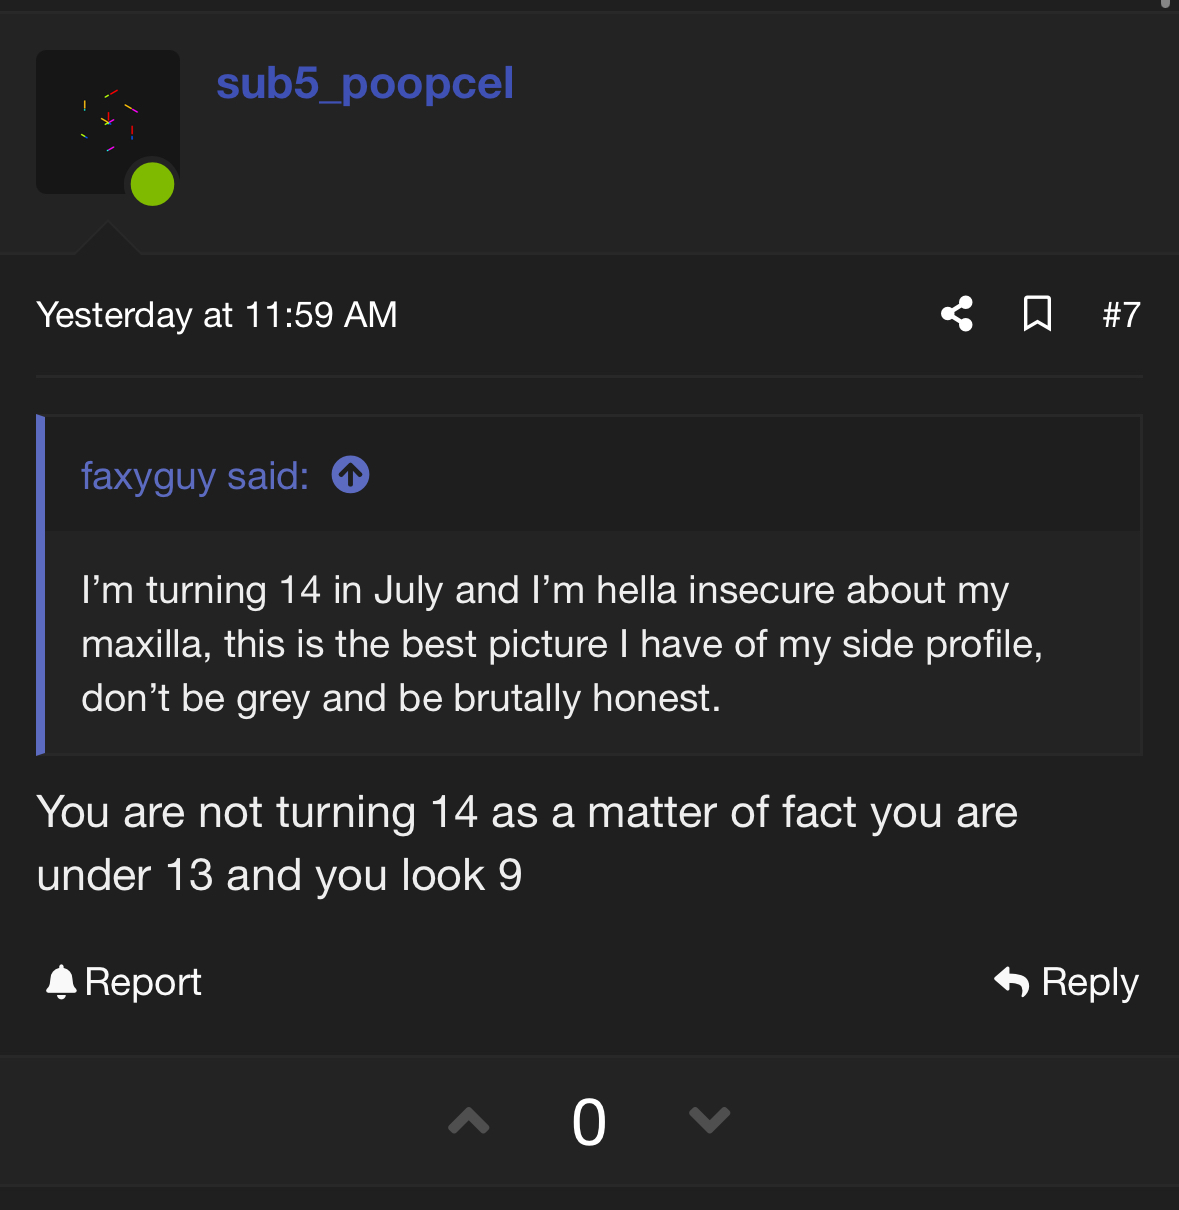
Task: Open sub5_poopcel's user profile link
Action: tap(365, 84)
